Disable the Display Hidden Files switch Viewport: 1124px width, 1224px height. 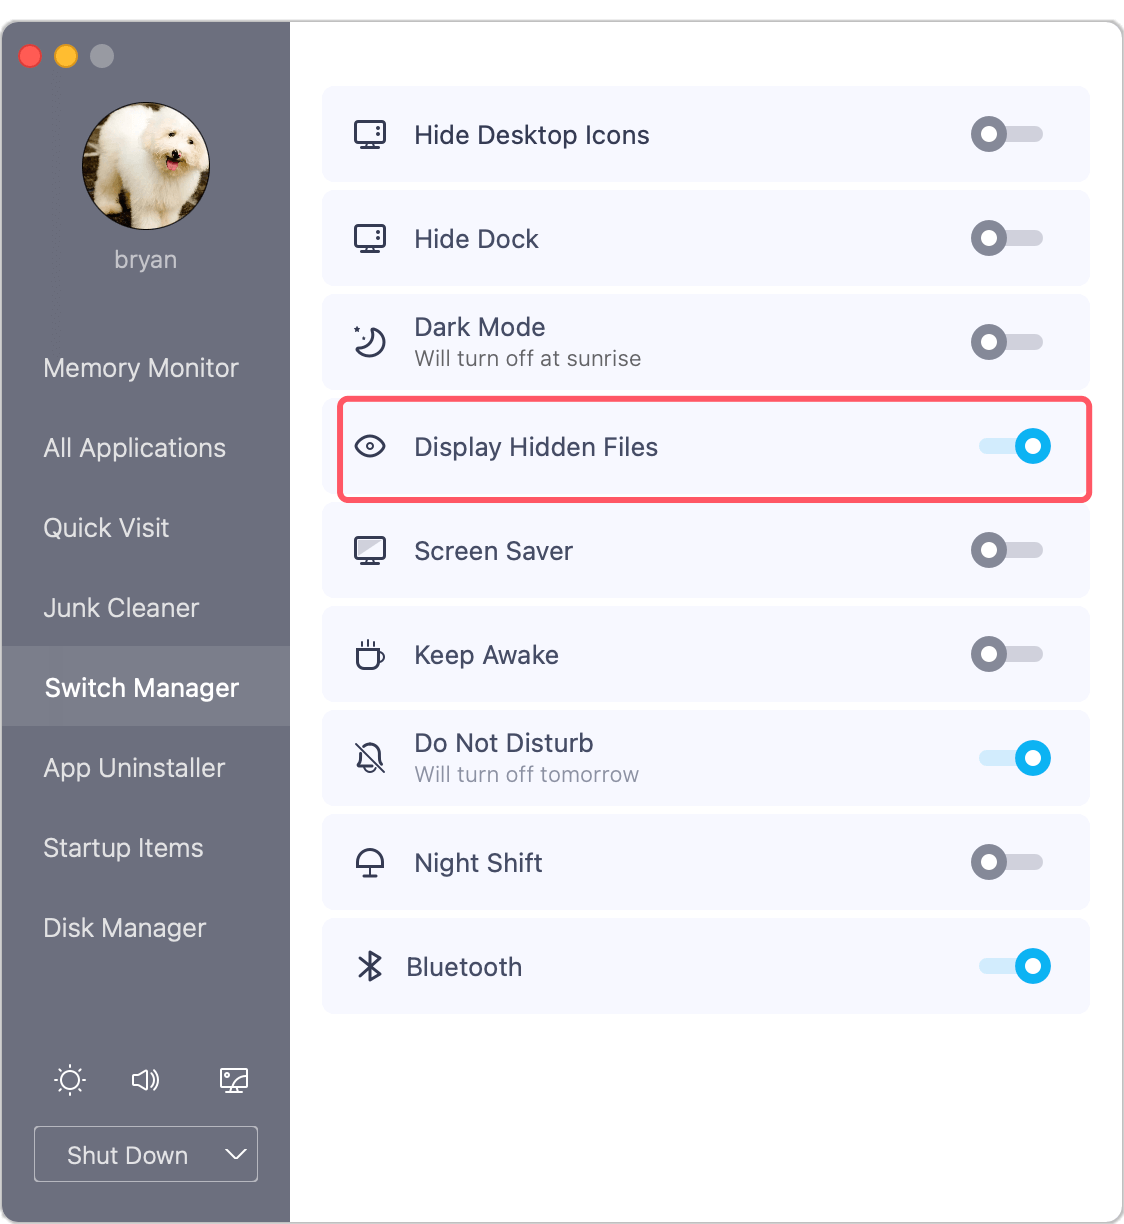tap(1014, 446)
